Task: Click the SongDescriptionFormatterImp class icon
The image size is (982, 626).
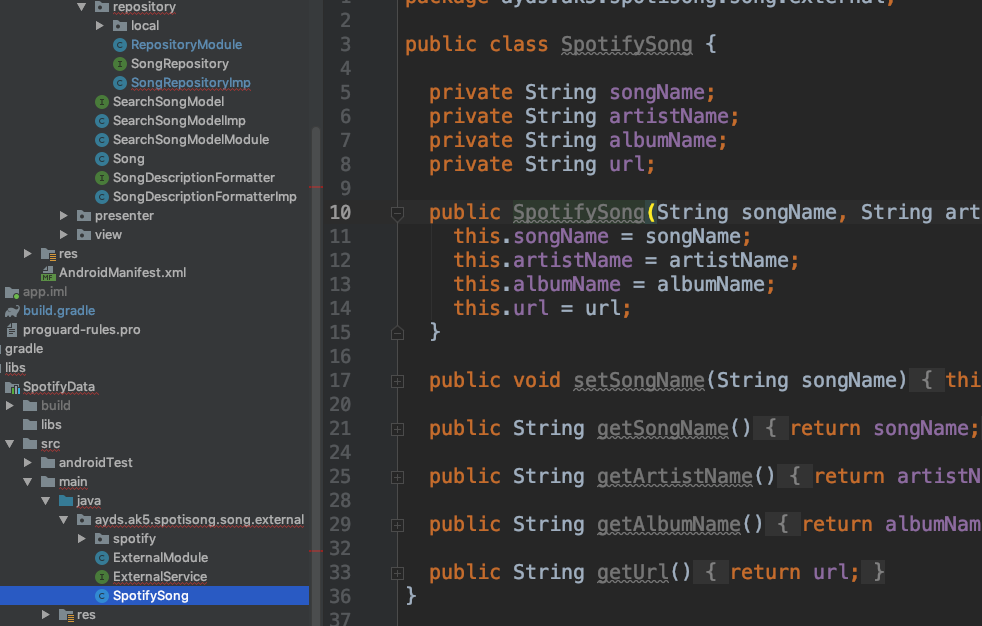Action: coord(102,197)
